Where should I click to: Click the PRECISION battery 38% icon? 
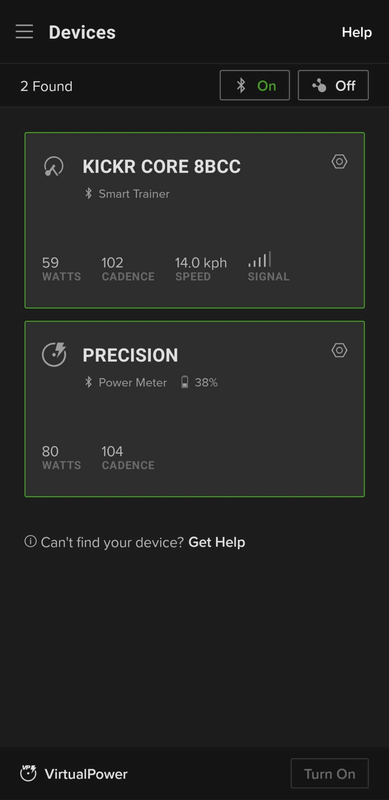(185, 382)
